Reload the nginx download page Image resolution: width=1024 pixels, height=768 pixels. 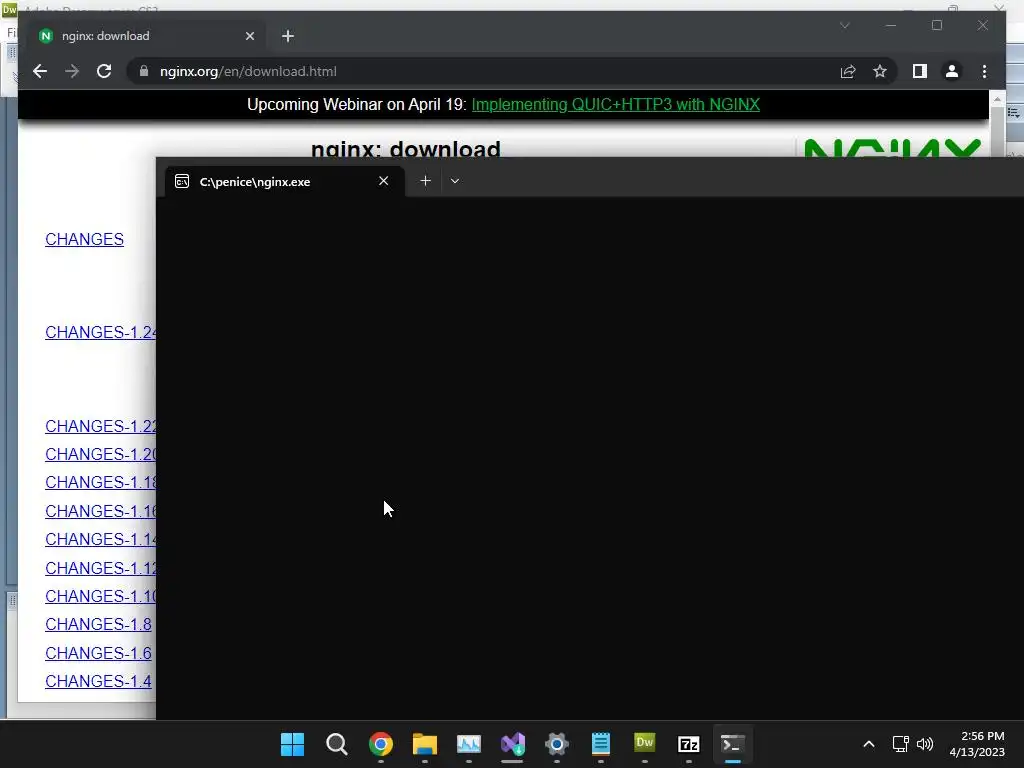click(x=104, y=71)
